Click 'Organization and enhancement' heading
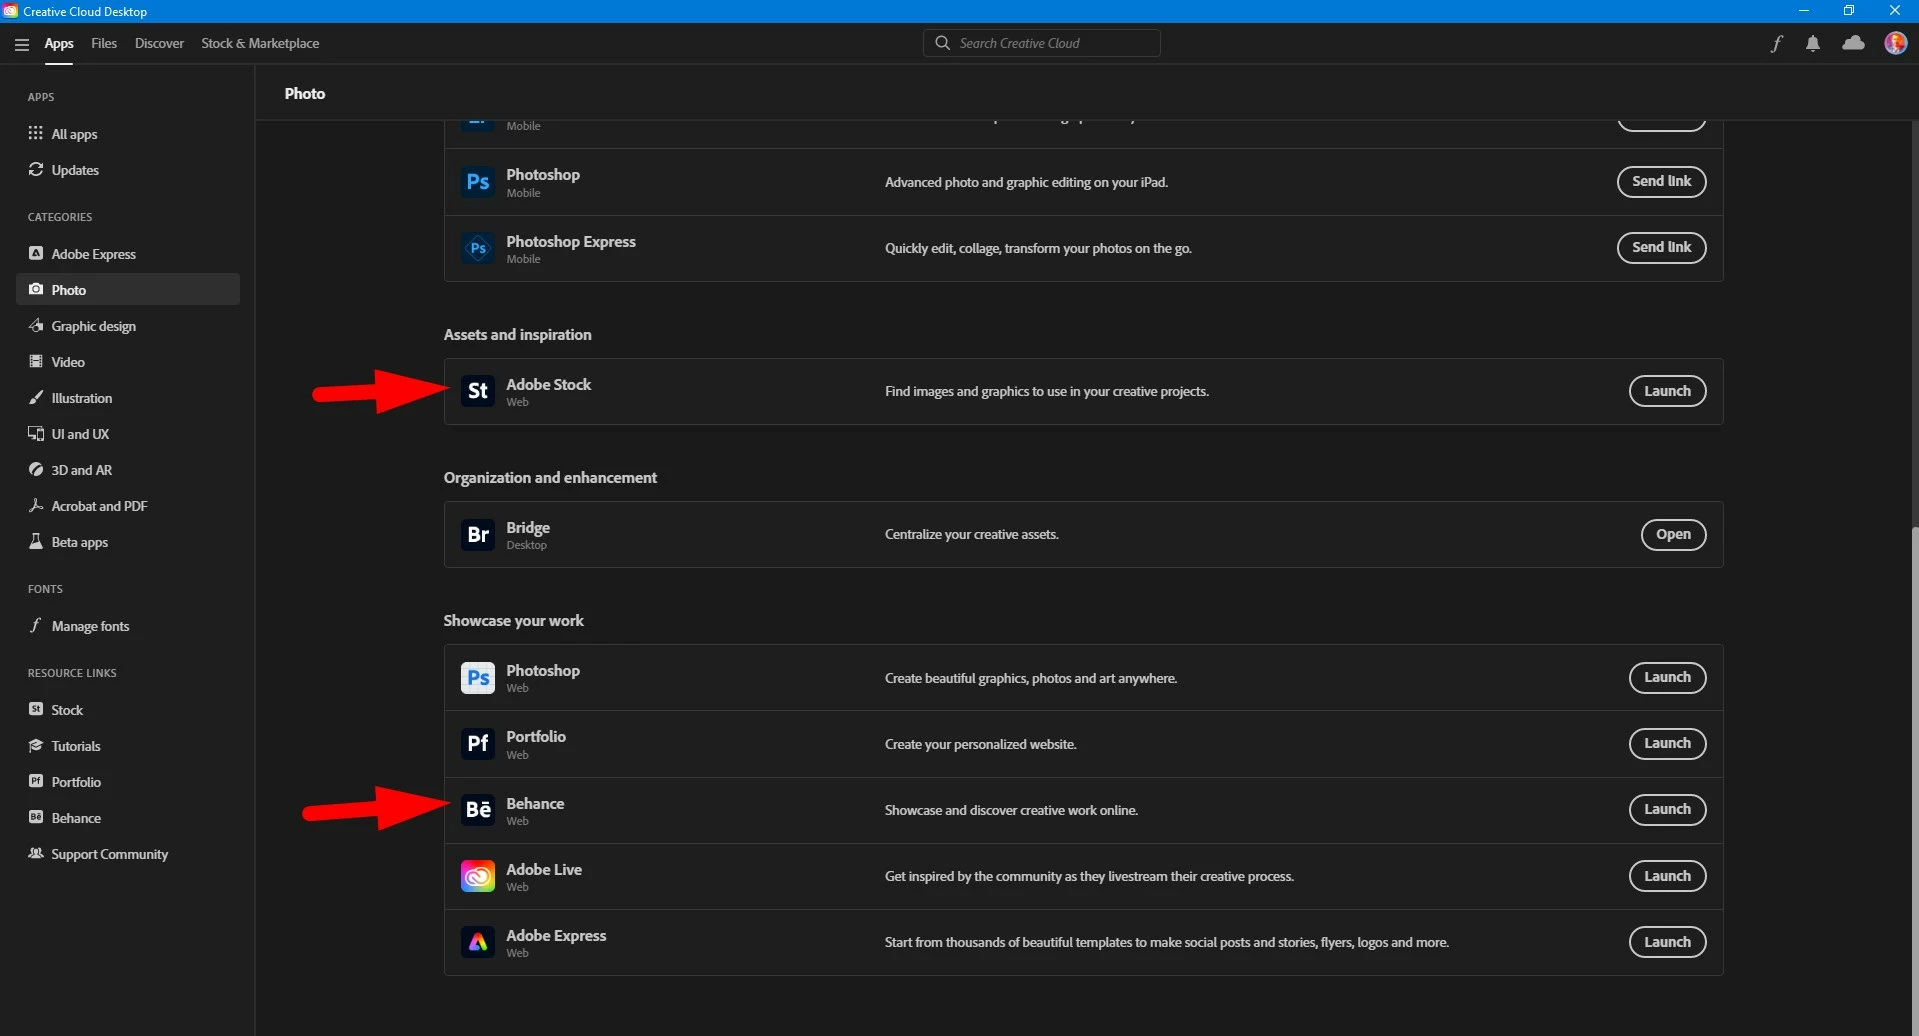Viewport: 1919px width, 1036px height. tap(550, 477)
